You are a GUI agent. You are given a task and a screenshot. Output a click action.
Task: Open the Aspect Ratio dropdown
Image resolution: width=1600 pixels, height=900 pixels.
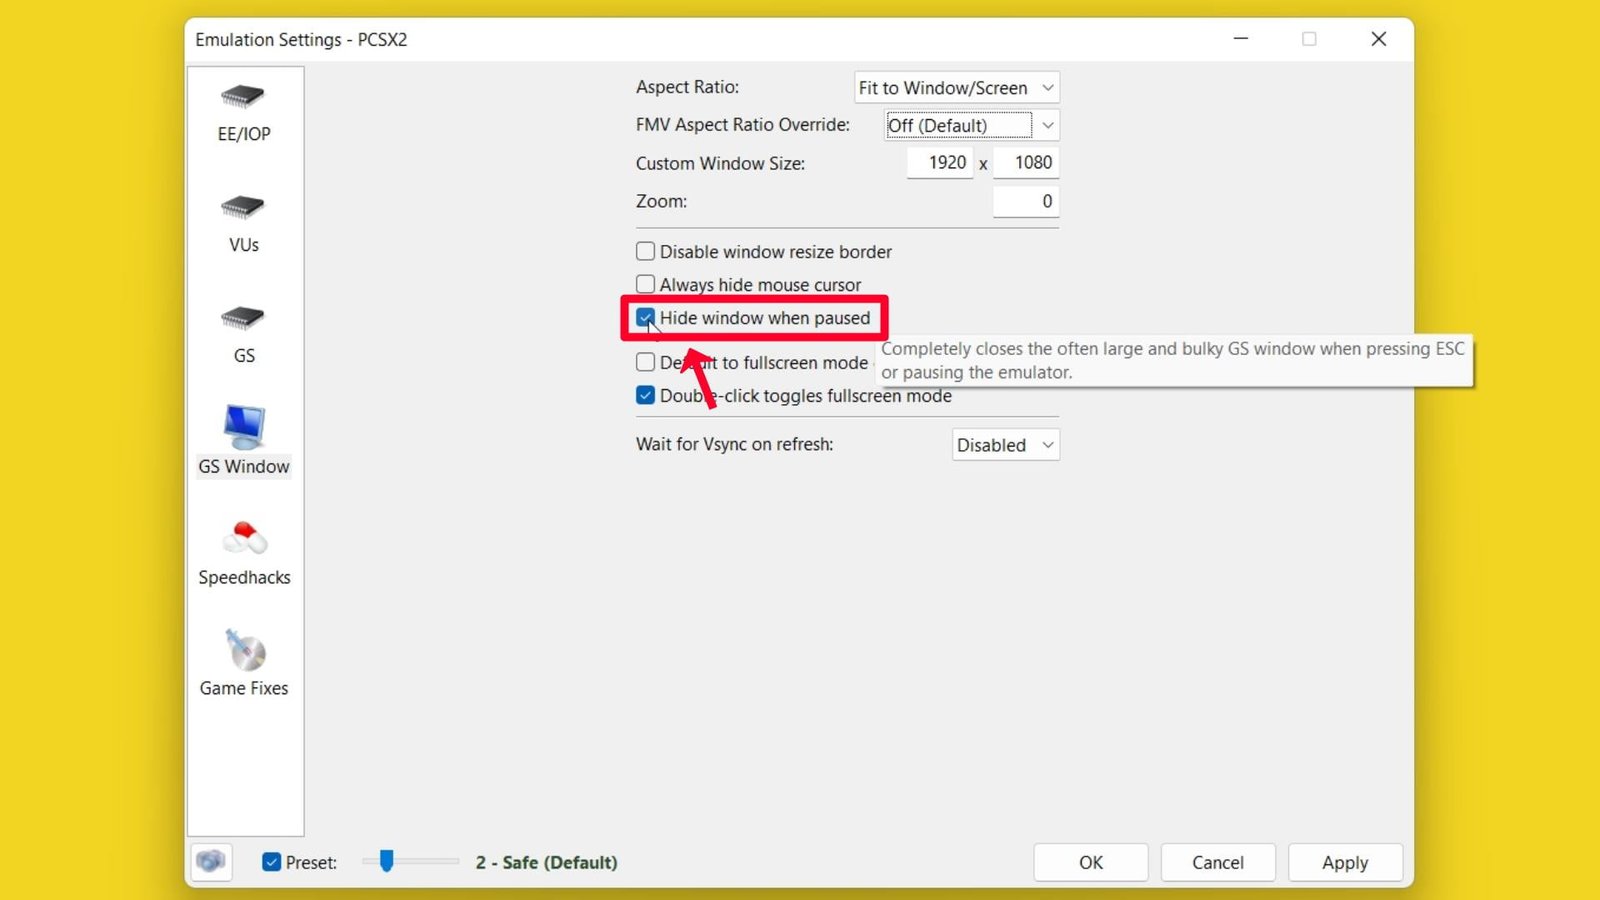point(957,88)
